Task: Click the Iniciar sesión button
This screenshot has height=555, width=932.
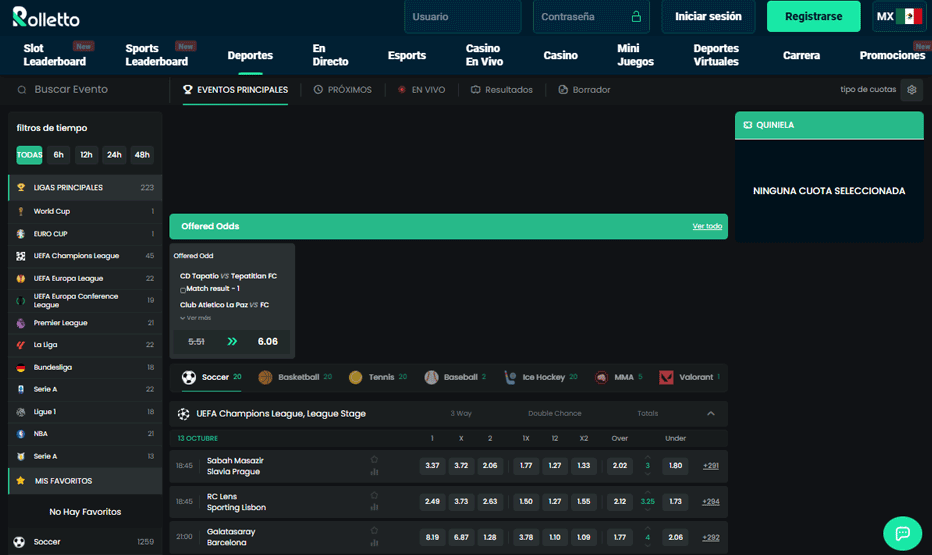Action: click(x=708, y=17)
